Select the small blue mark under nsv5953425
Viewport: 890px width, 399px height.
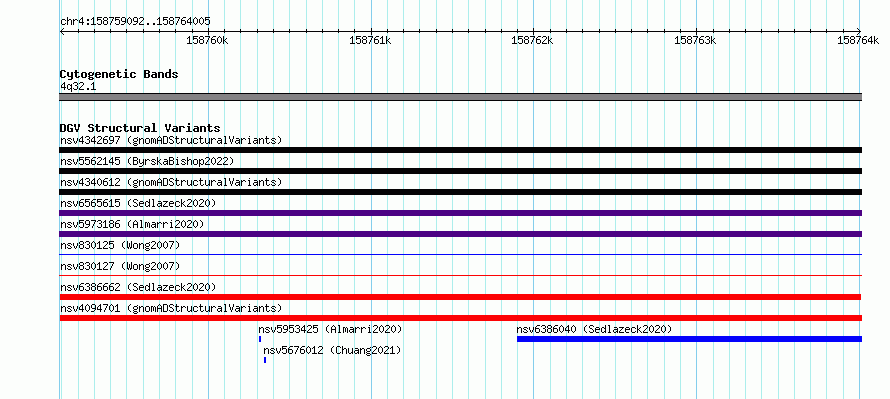click(x=260, y=339)
